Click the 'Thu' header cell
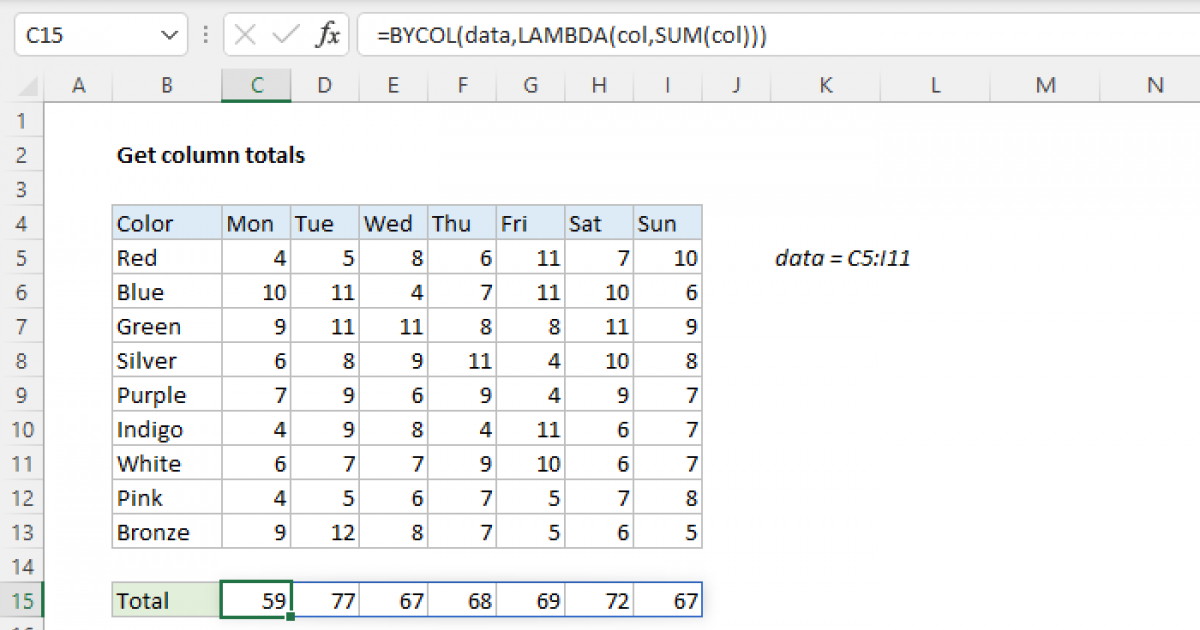 pos(462,224)
